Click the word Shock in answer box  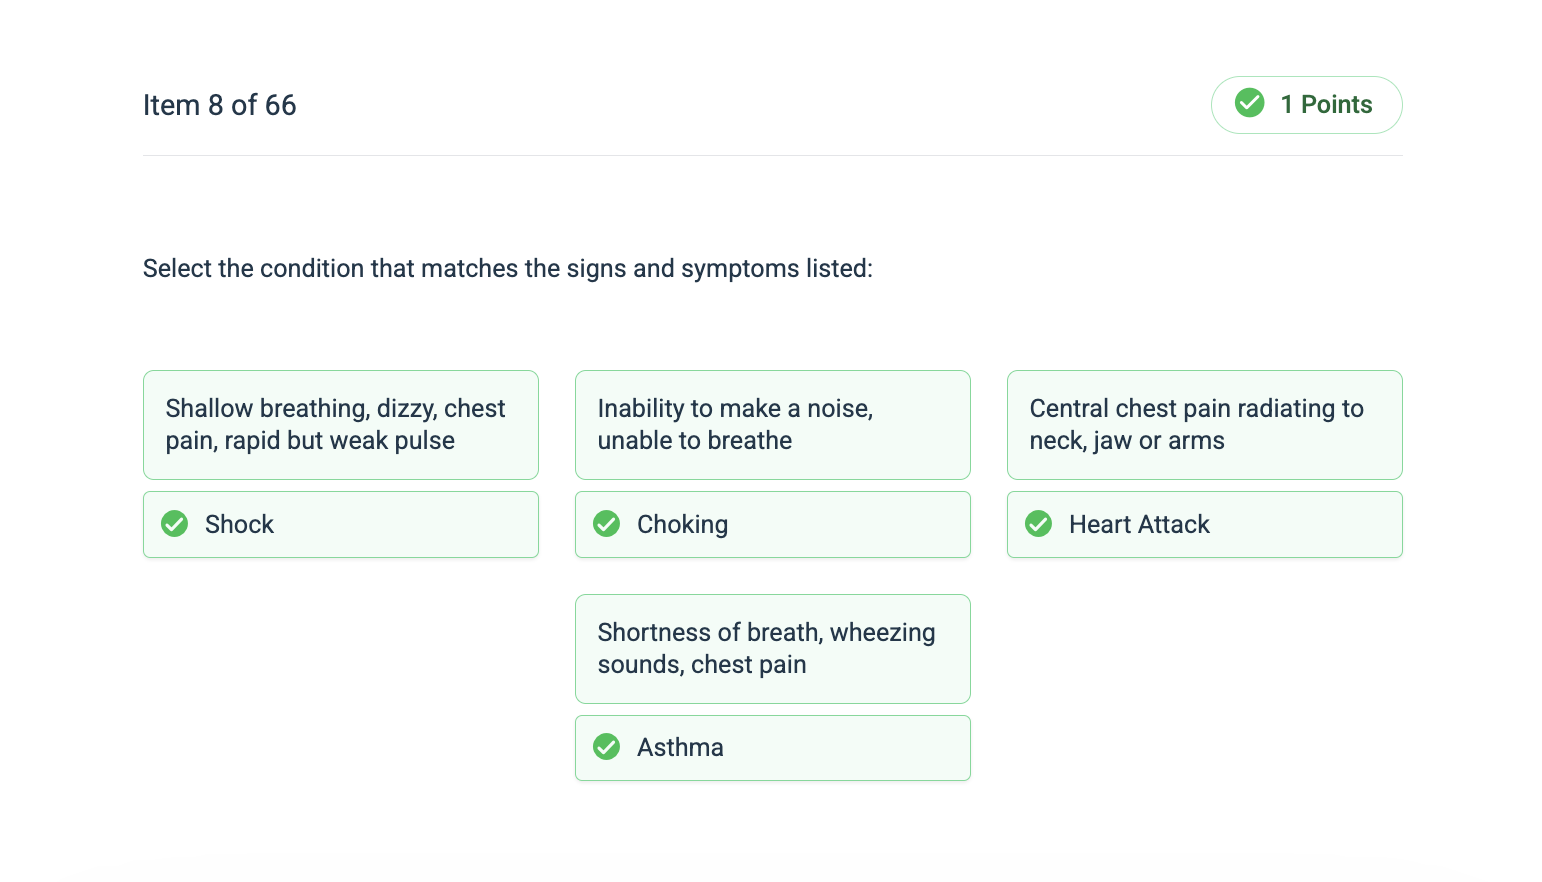(239, 524)
